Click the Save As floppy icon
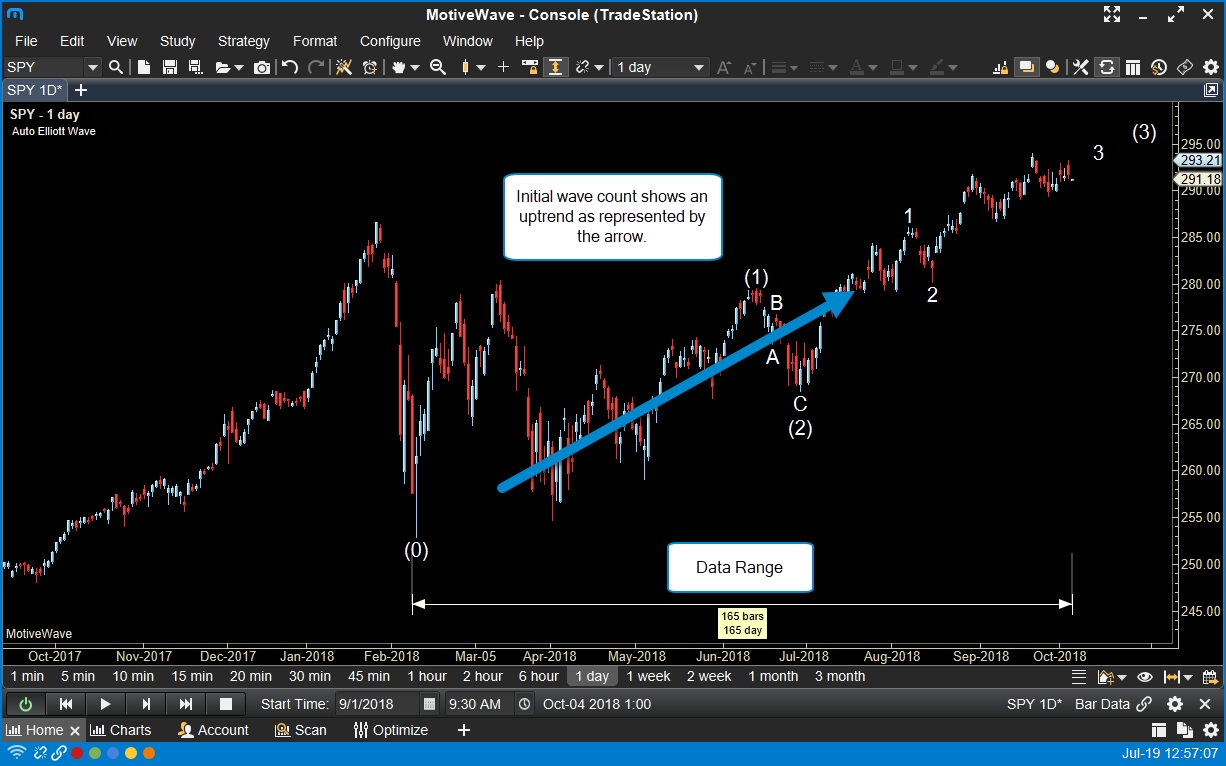The image size is (1226, 766). point(195,67)
